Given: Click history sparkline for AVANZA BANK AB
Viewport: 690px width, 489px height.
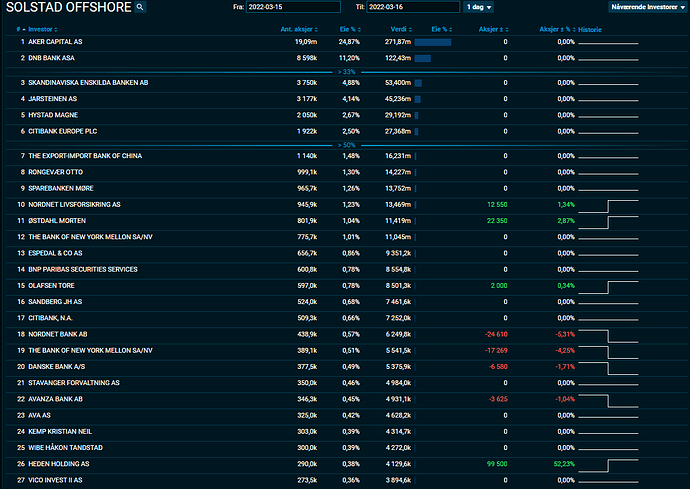Looking at the screenshot, I should point(608,401).
